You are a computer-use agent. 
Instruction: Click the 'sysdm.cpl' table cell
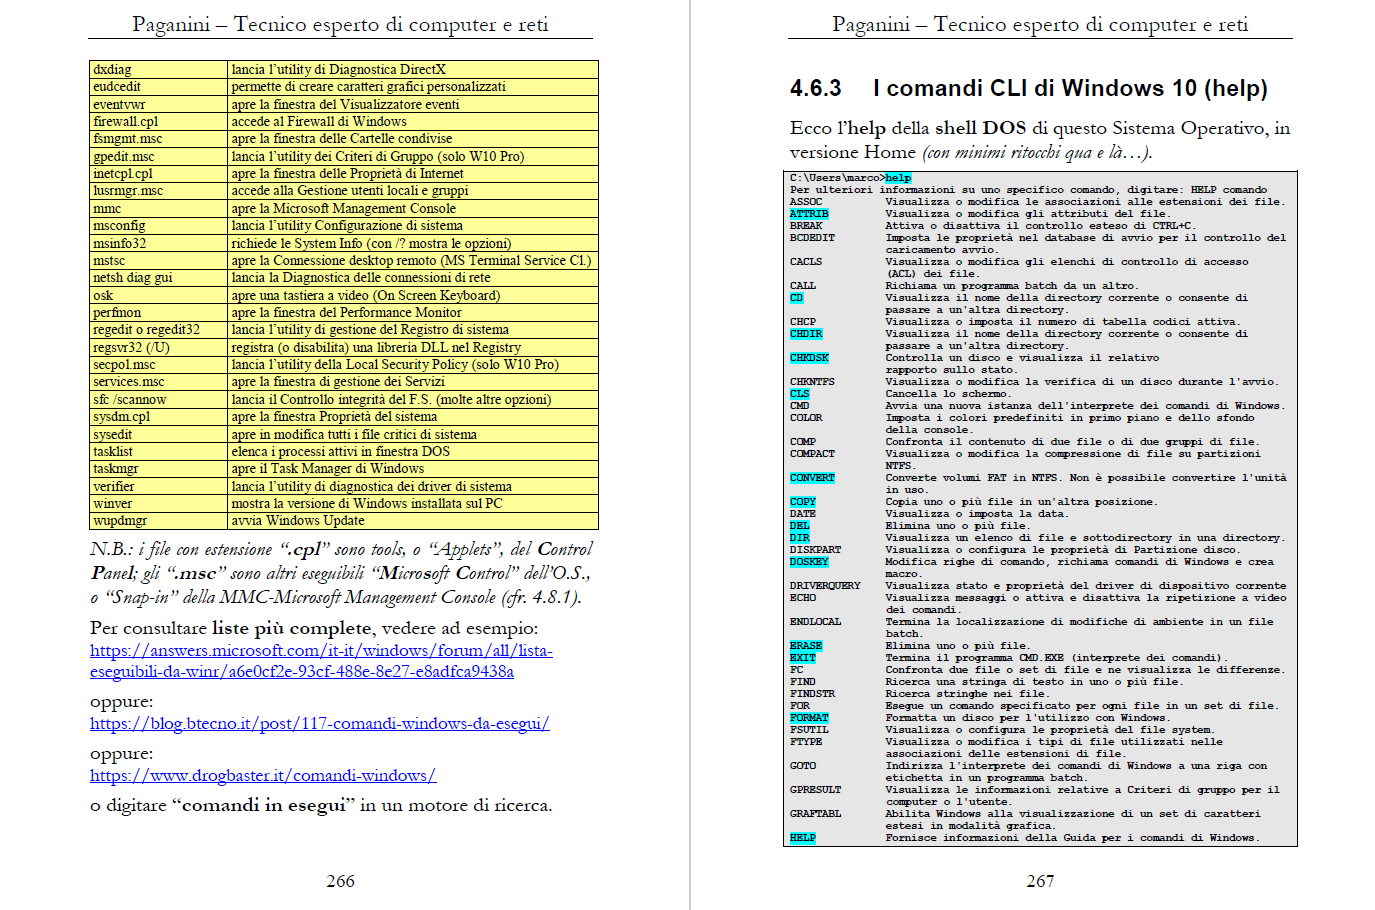click(x=159, y=416)
